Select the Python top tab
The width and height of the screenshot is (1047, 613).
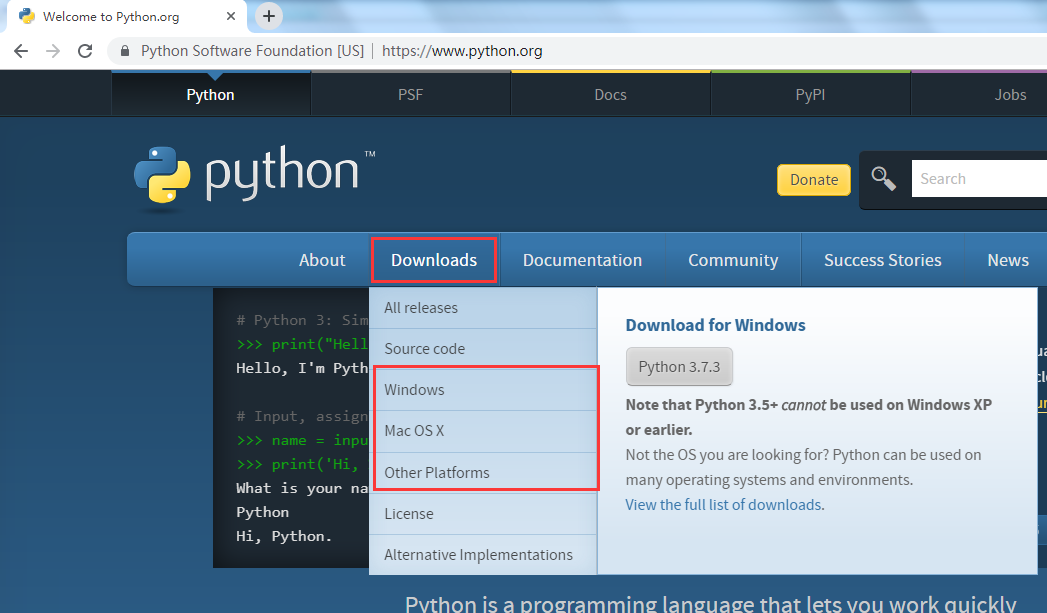click(x=210, y=94)
